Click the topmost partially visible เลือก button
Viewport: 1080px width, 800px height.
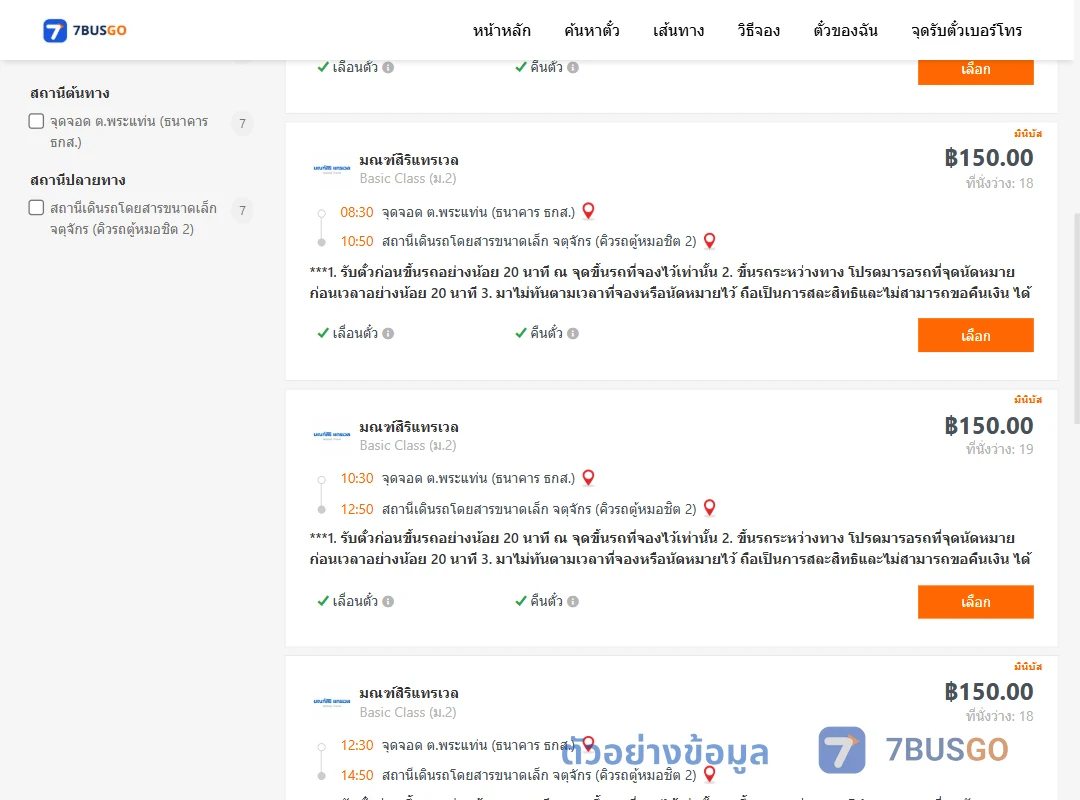point(975,72)
